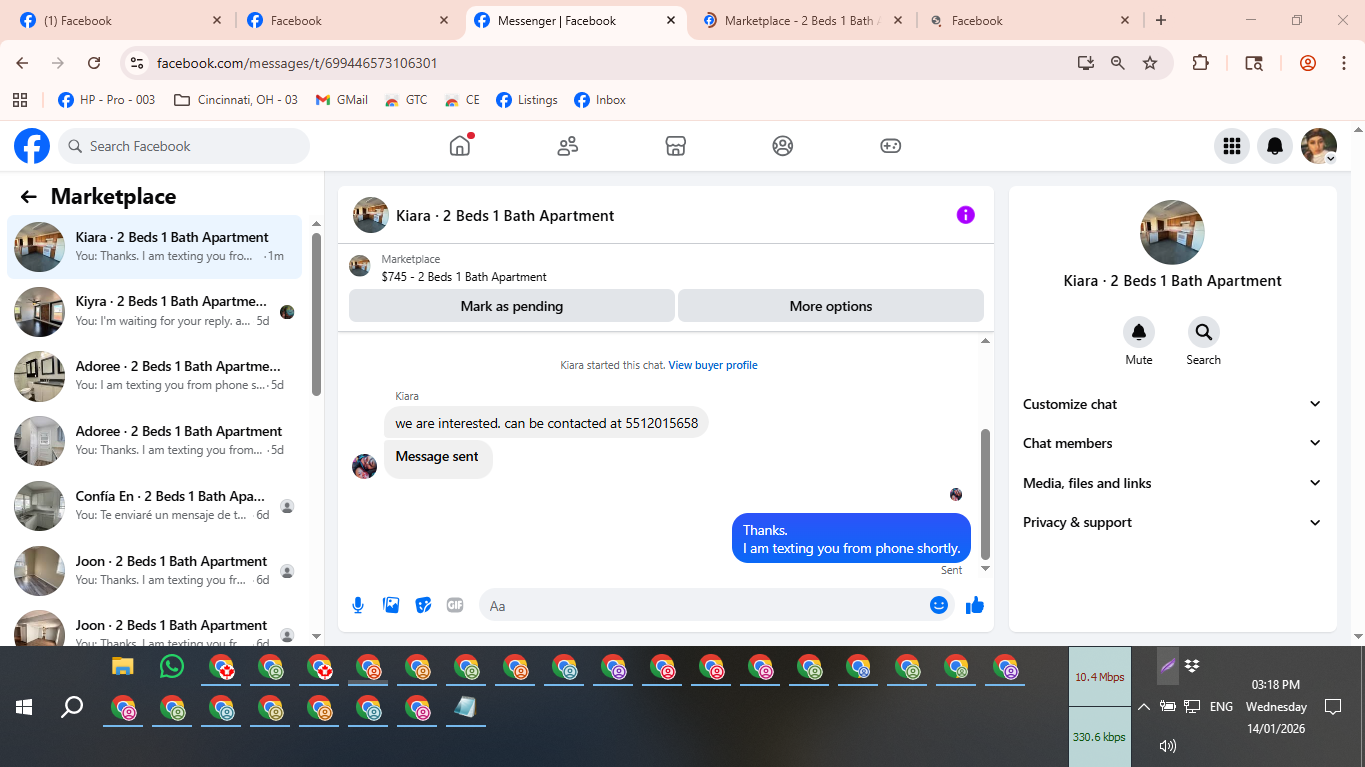Viewport: 1365px width, 767px height.
Task: Open Kiyra conversation in list
Action: 154,311
